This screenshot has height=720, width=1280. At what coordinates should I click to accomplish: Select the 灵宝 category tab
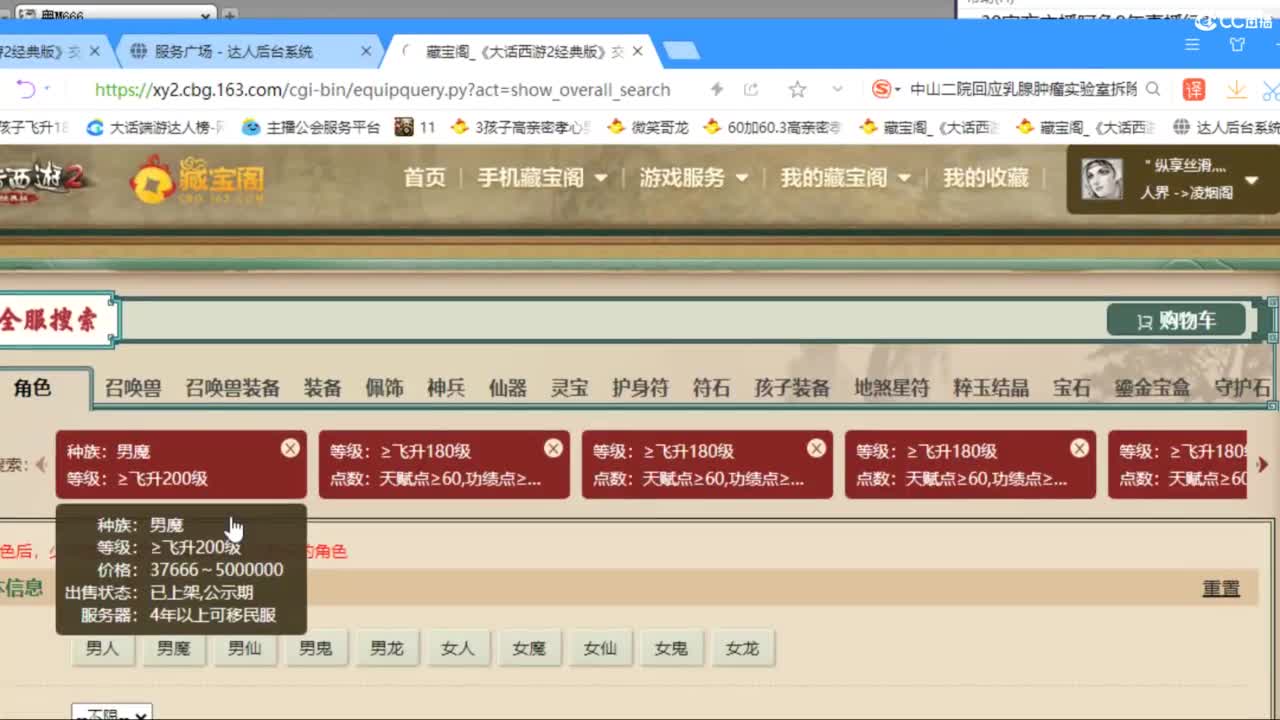click(570, 388)
